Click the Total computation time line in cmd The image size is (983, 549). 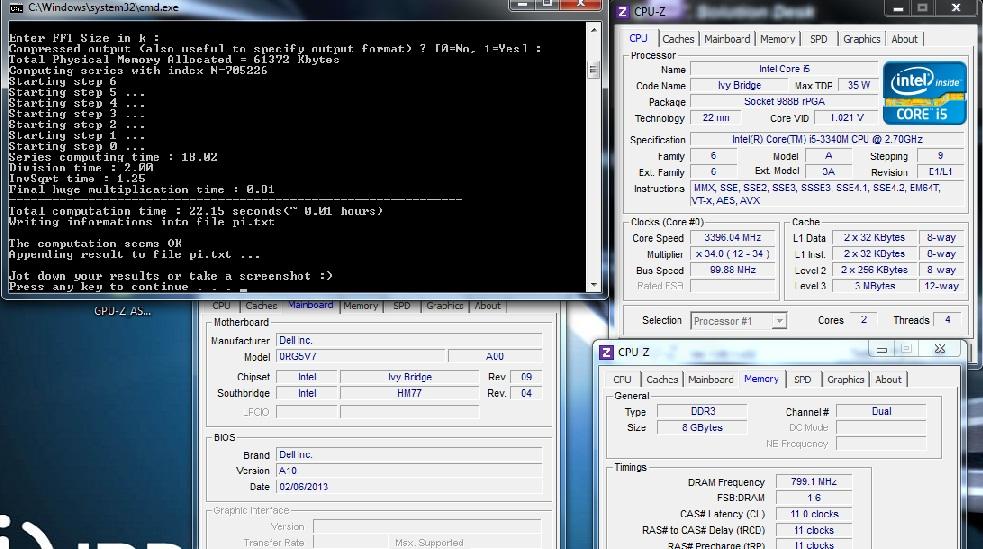pos(196,211)
